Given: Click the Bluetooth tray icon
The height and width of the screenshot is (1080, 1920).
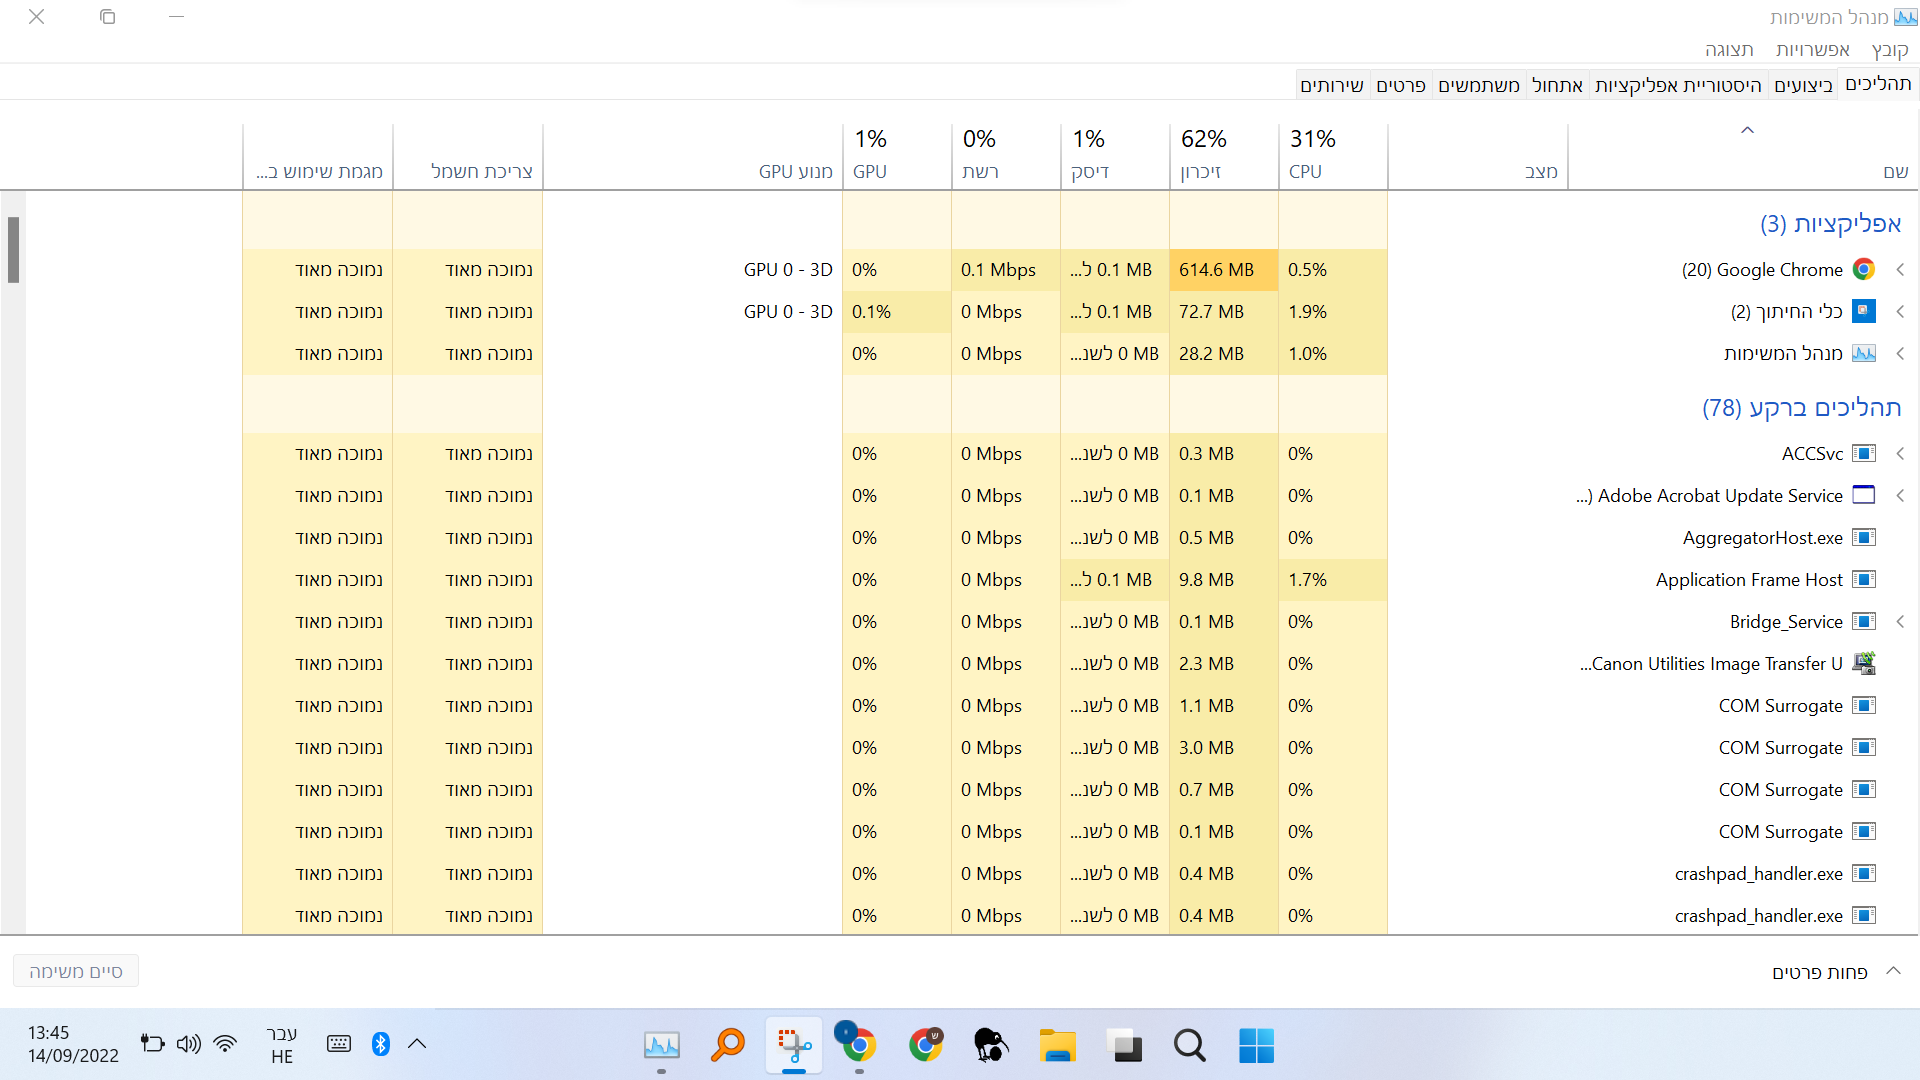Looking at the screenshot, I should coord(380,1044).
